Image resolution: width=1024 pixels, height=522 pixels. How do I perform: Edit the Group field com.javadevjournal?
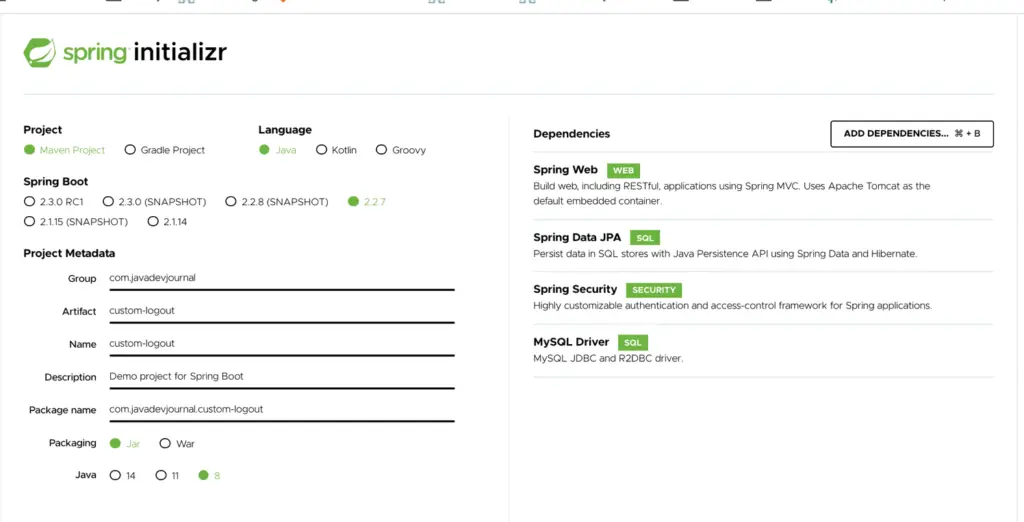[x=281, y=278]
